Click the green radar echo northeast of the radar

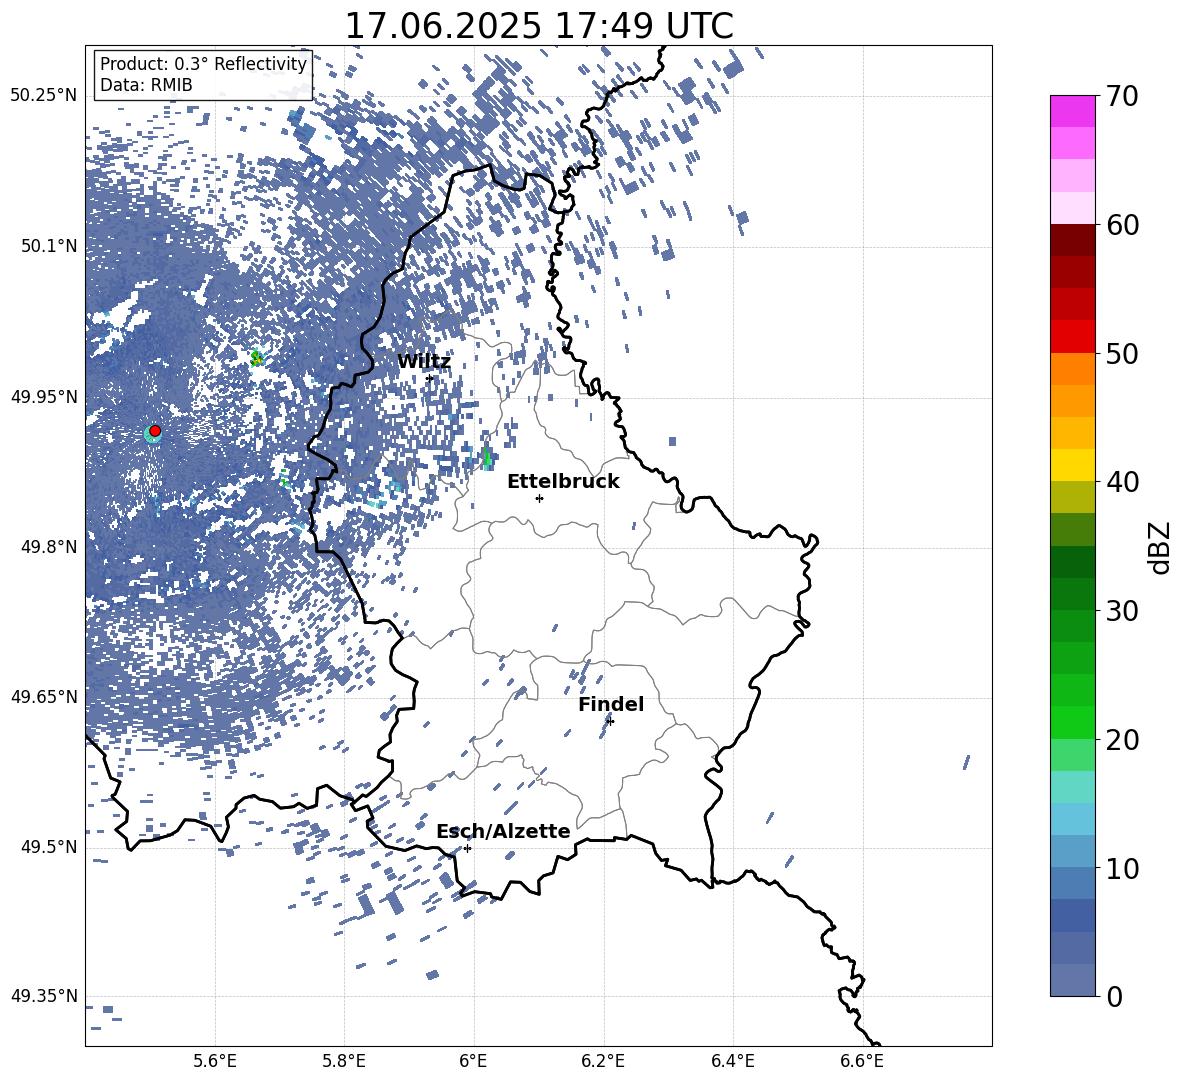point(257,357)
